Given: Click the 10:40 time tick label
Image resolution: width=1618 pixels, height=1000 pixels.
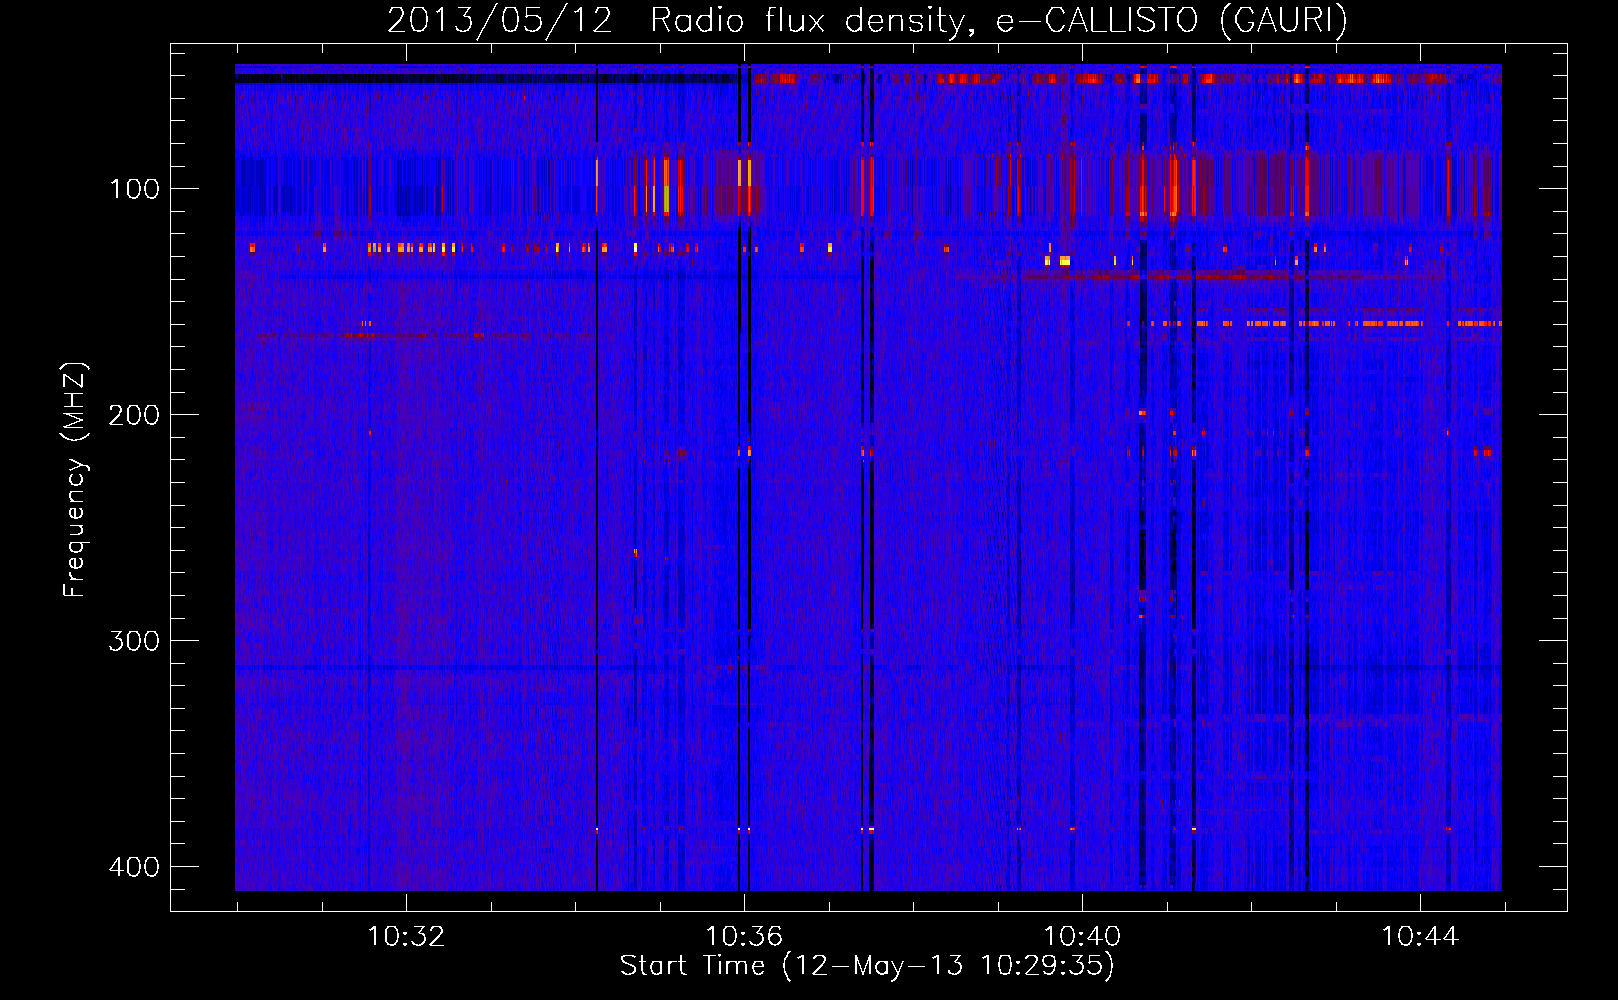Looking at the screenshot, I should click(x=1082, y=937).
